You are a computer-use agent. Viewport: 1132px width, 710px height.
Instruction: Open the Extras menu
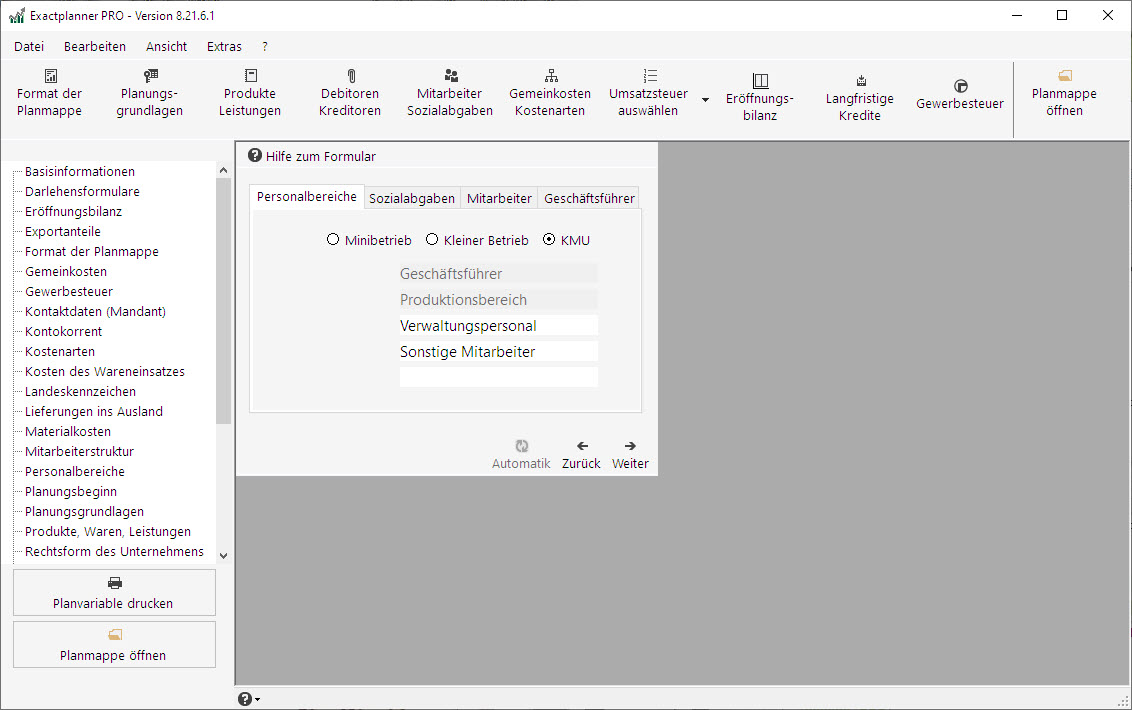[x=224, y=46]
